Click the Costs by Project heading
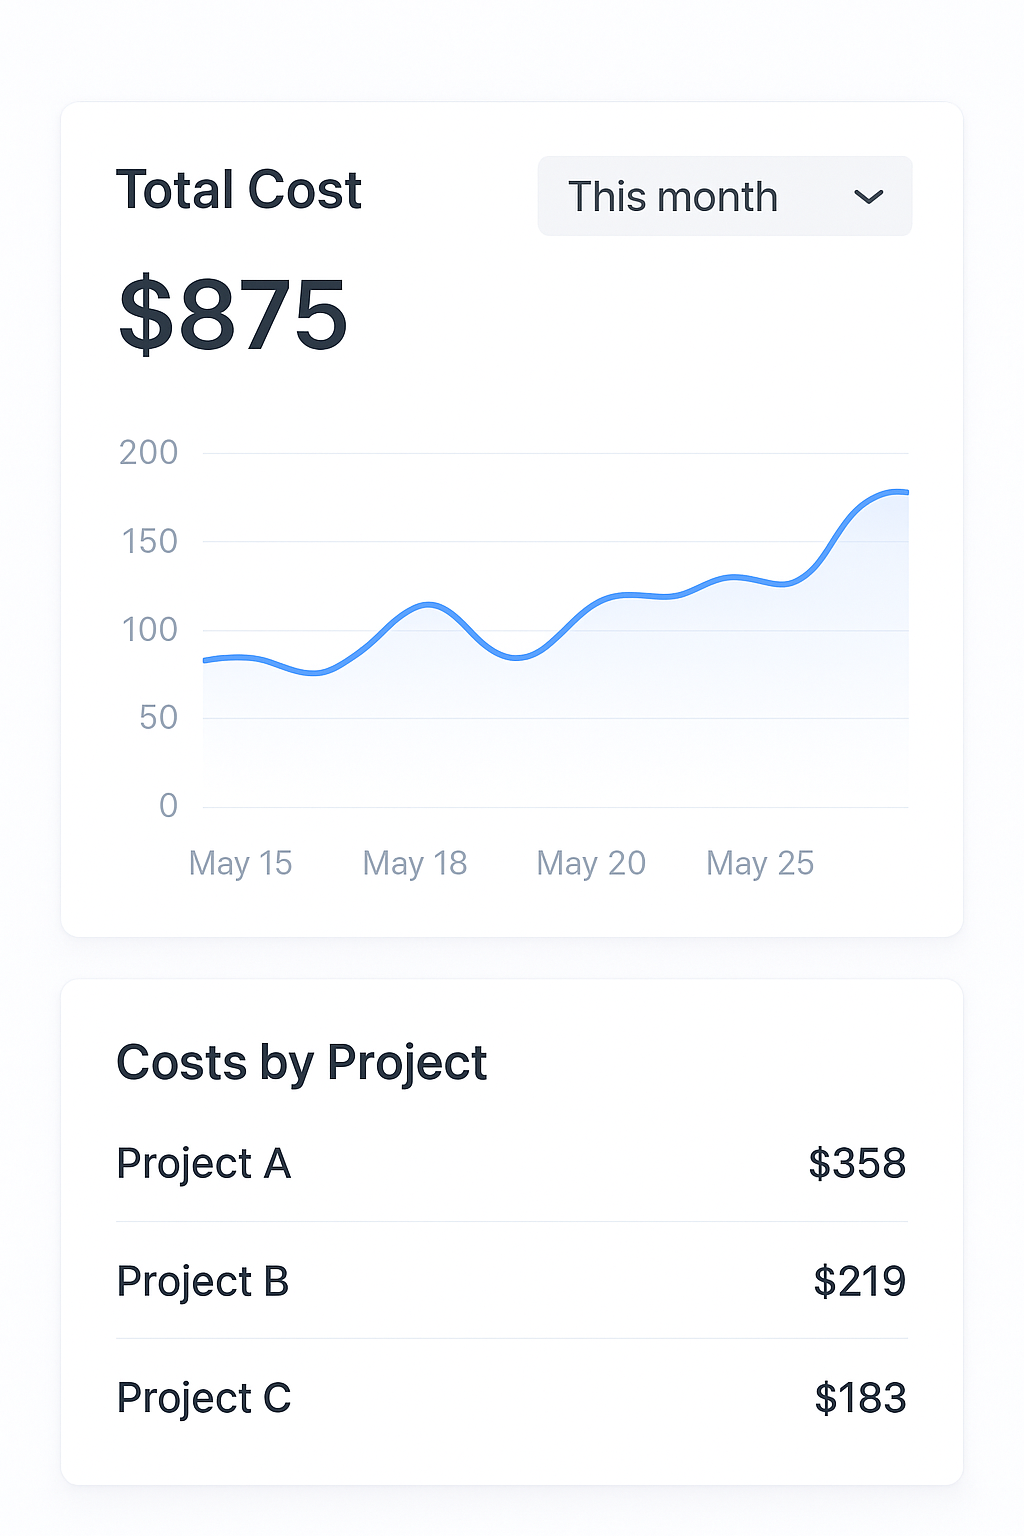The width and height of the screenshot is (1024, 1536). [302, 1063]
